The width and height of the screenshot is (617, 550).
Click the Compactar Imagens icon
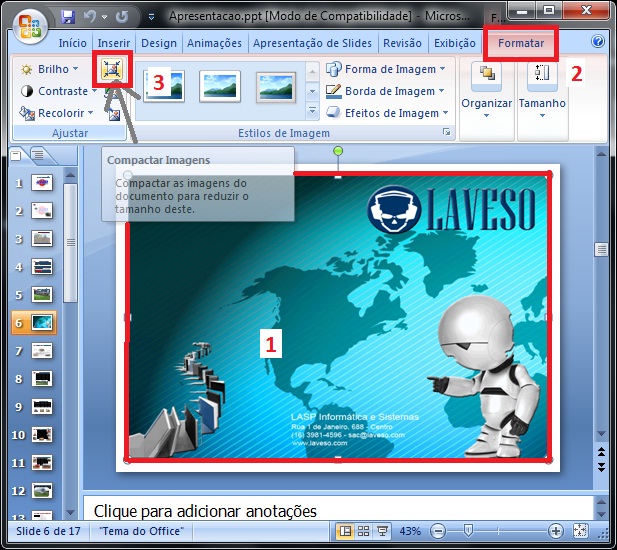(112, 69)
